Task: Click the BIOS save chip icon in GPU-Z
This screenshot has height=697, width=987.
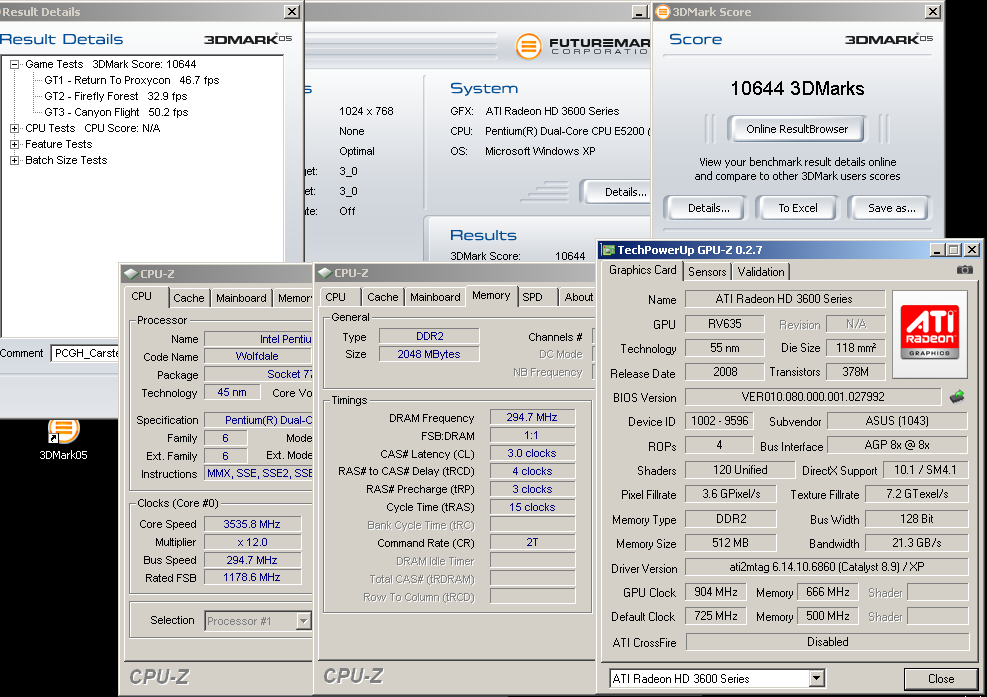Action: [x=957, y=397]
